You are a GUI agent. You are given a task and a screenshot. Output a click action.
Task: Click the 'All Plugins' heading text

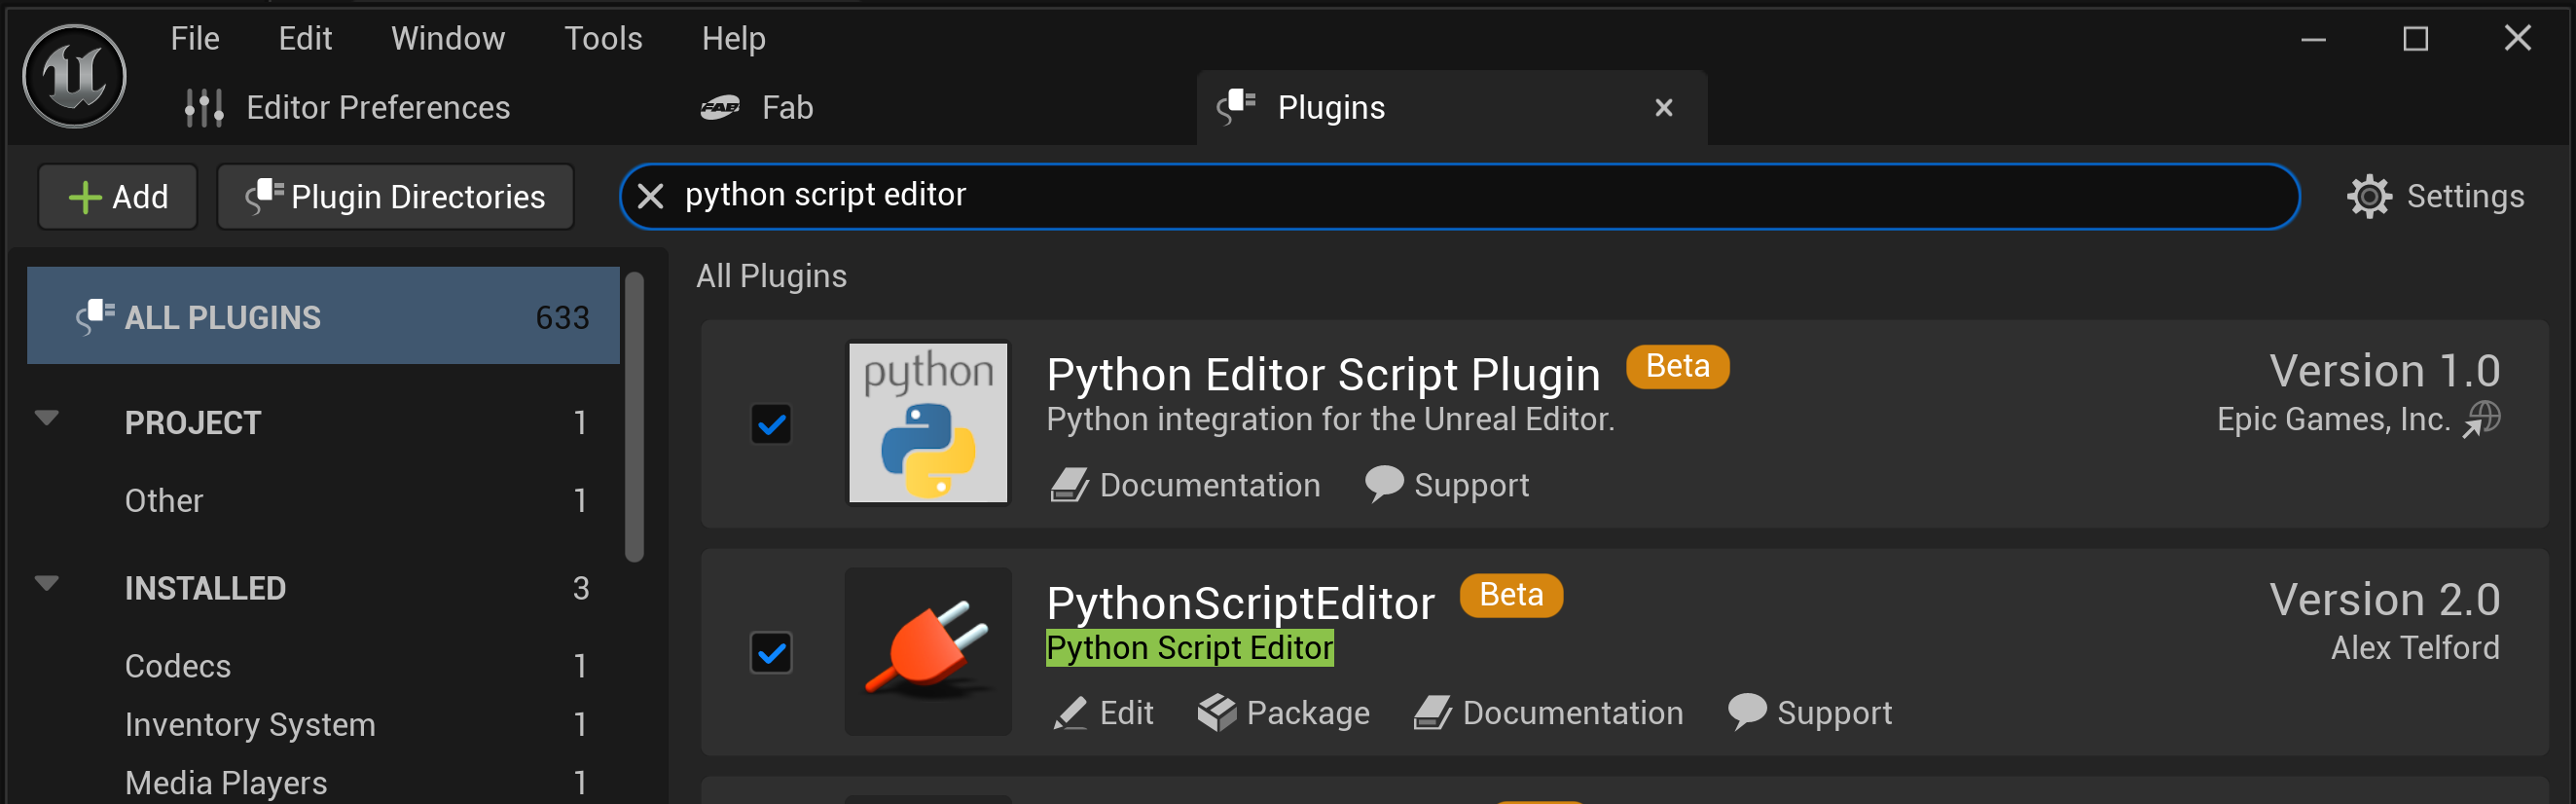pos(771,277)
